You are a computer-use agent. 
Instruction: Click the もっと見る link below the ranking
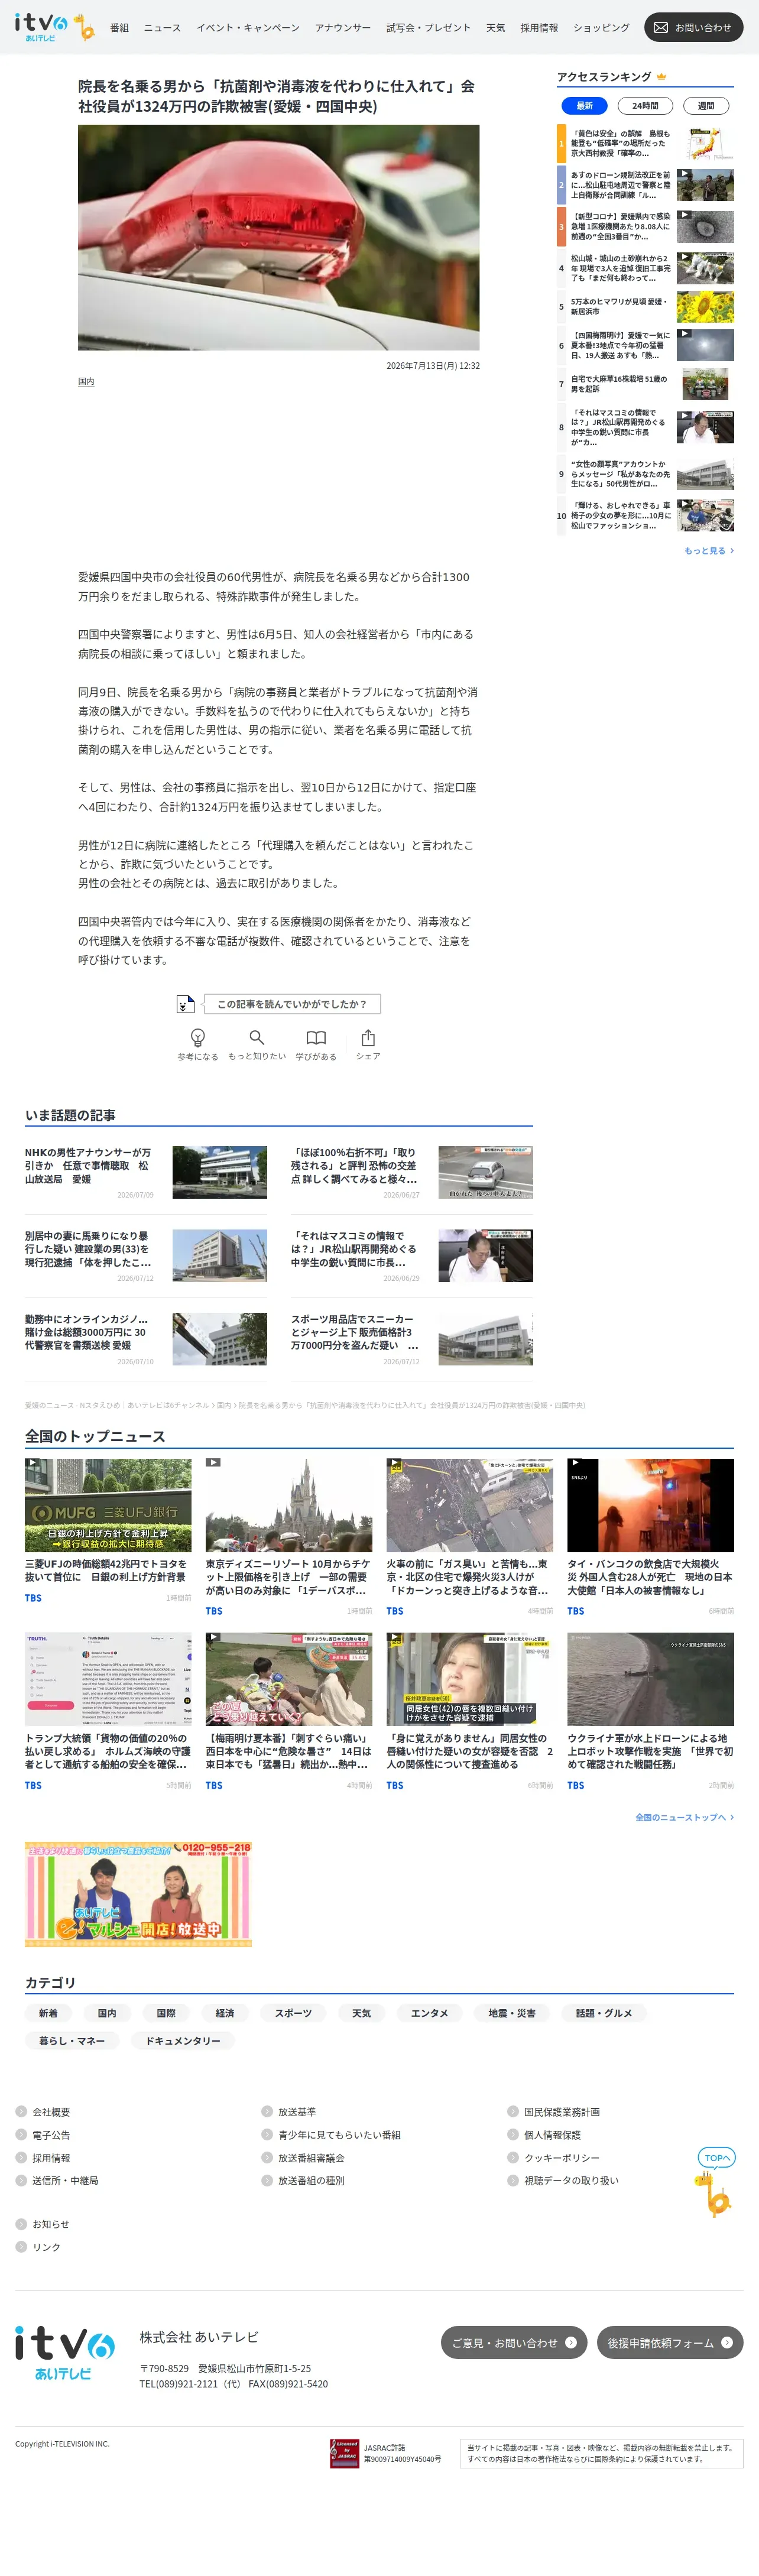click(708, 550)
